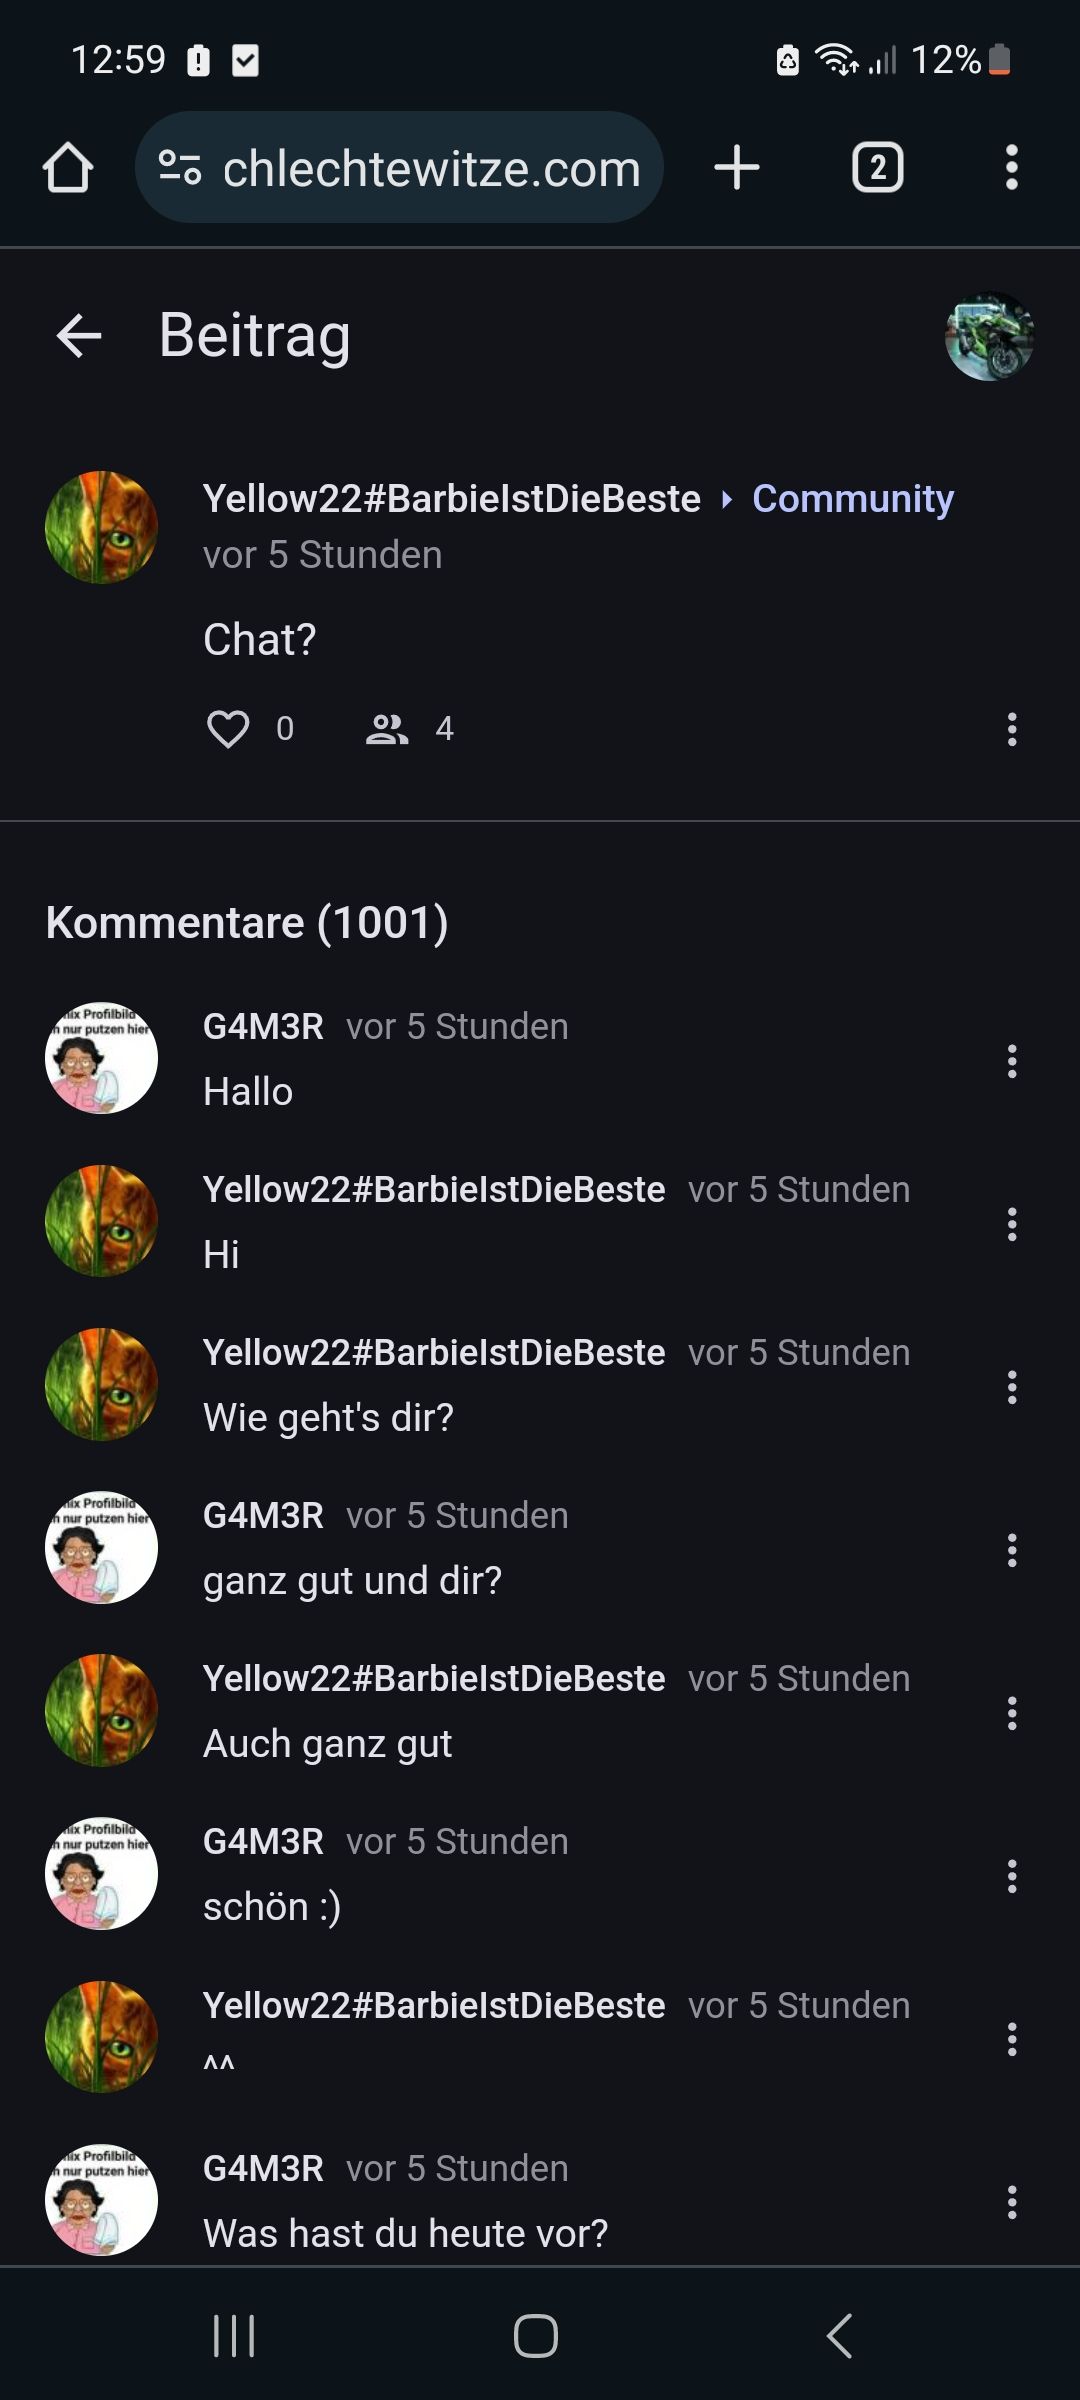Open options for "Wie geht's dir?" comment
This screenshot has height=2400, width=1080.
tap(1011, 1387)
